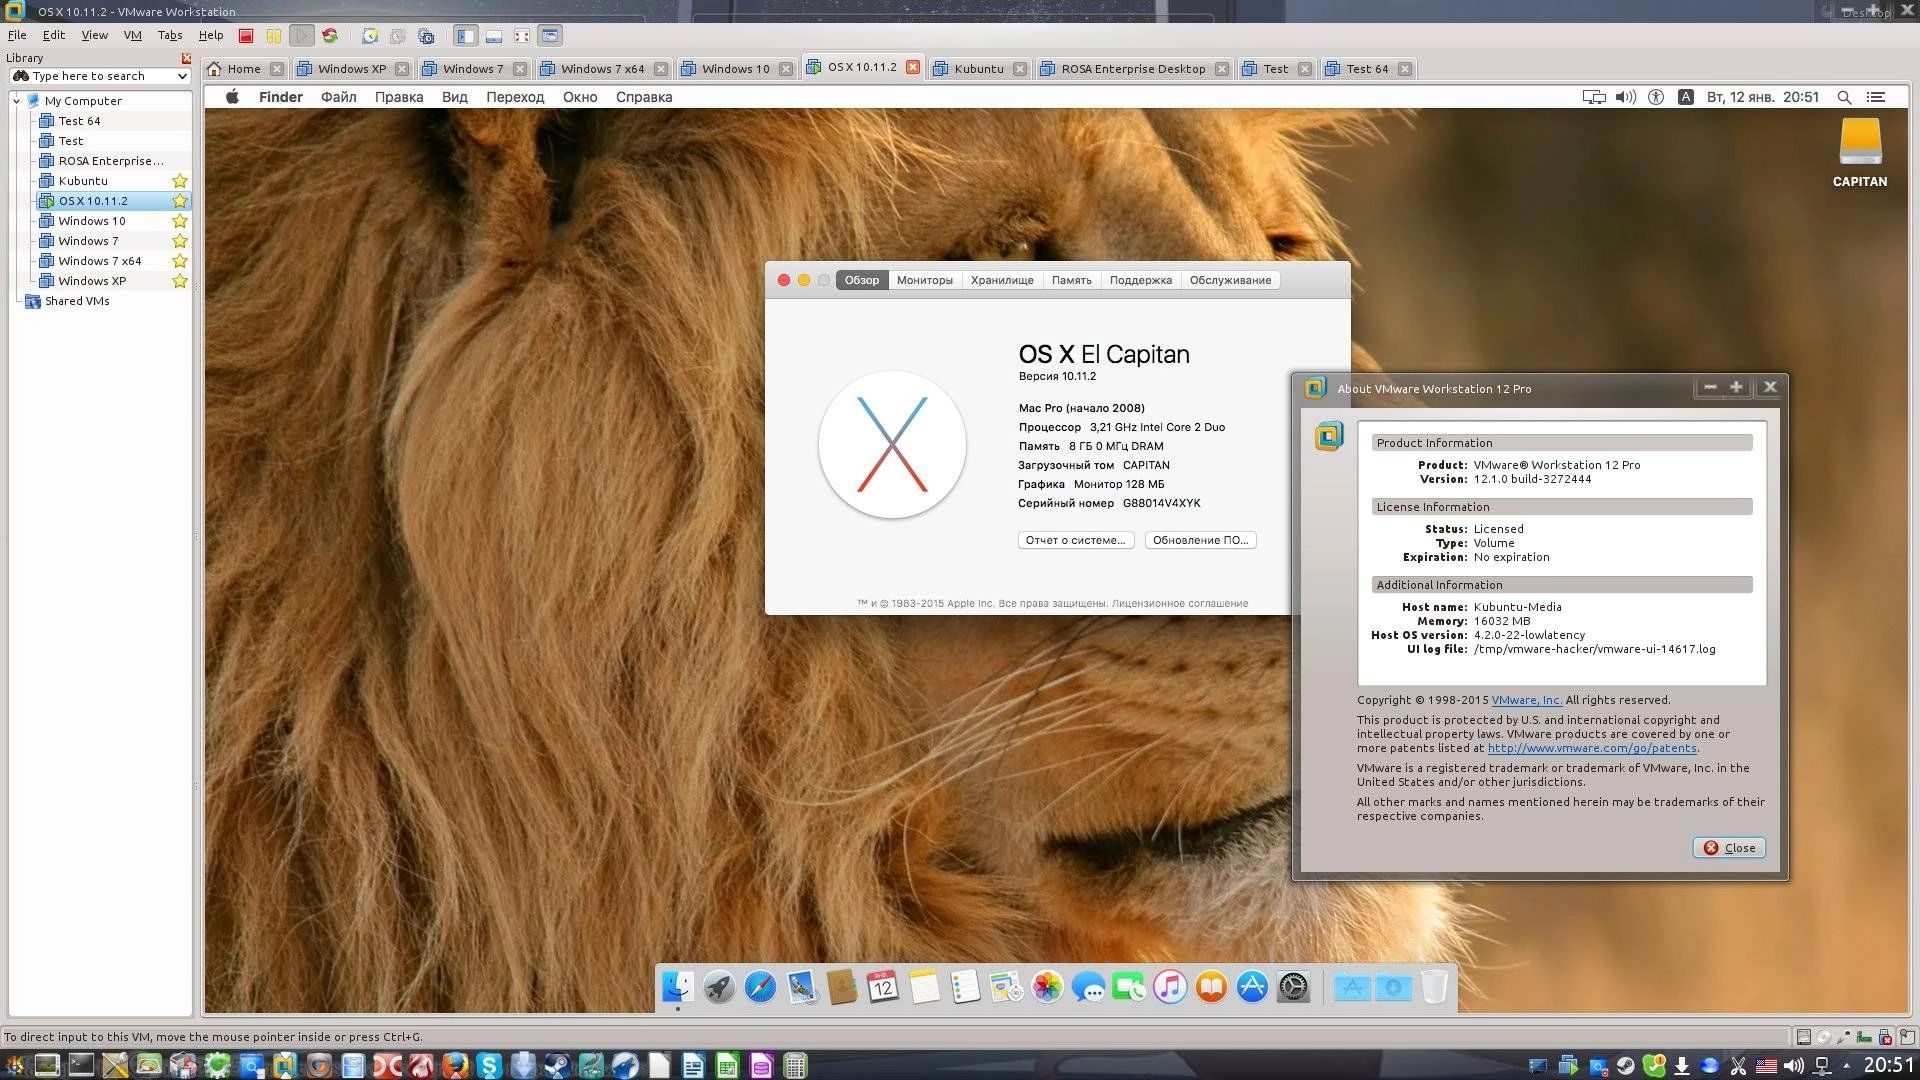Toggle the library sidebar view icon
This screenshot has height=1080, width=1920.
tap(466, 36)
